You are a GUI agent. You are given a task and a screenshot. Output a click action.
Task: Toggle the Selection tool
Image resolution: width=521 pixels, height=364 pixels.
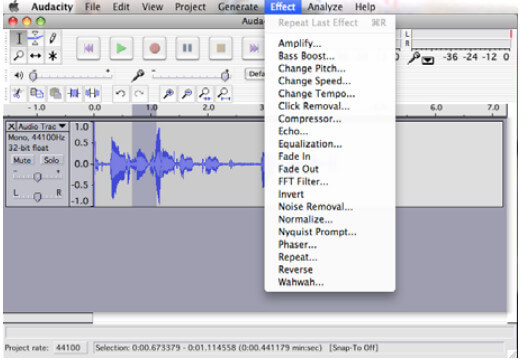pyautogui.click(x=19, y=38)
